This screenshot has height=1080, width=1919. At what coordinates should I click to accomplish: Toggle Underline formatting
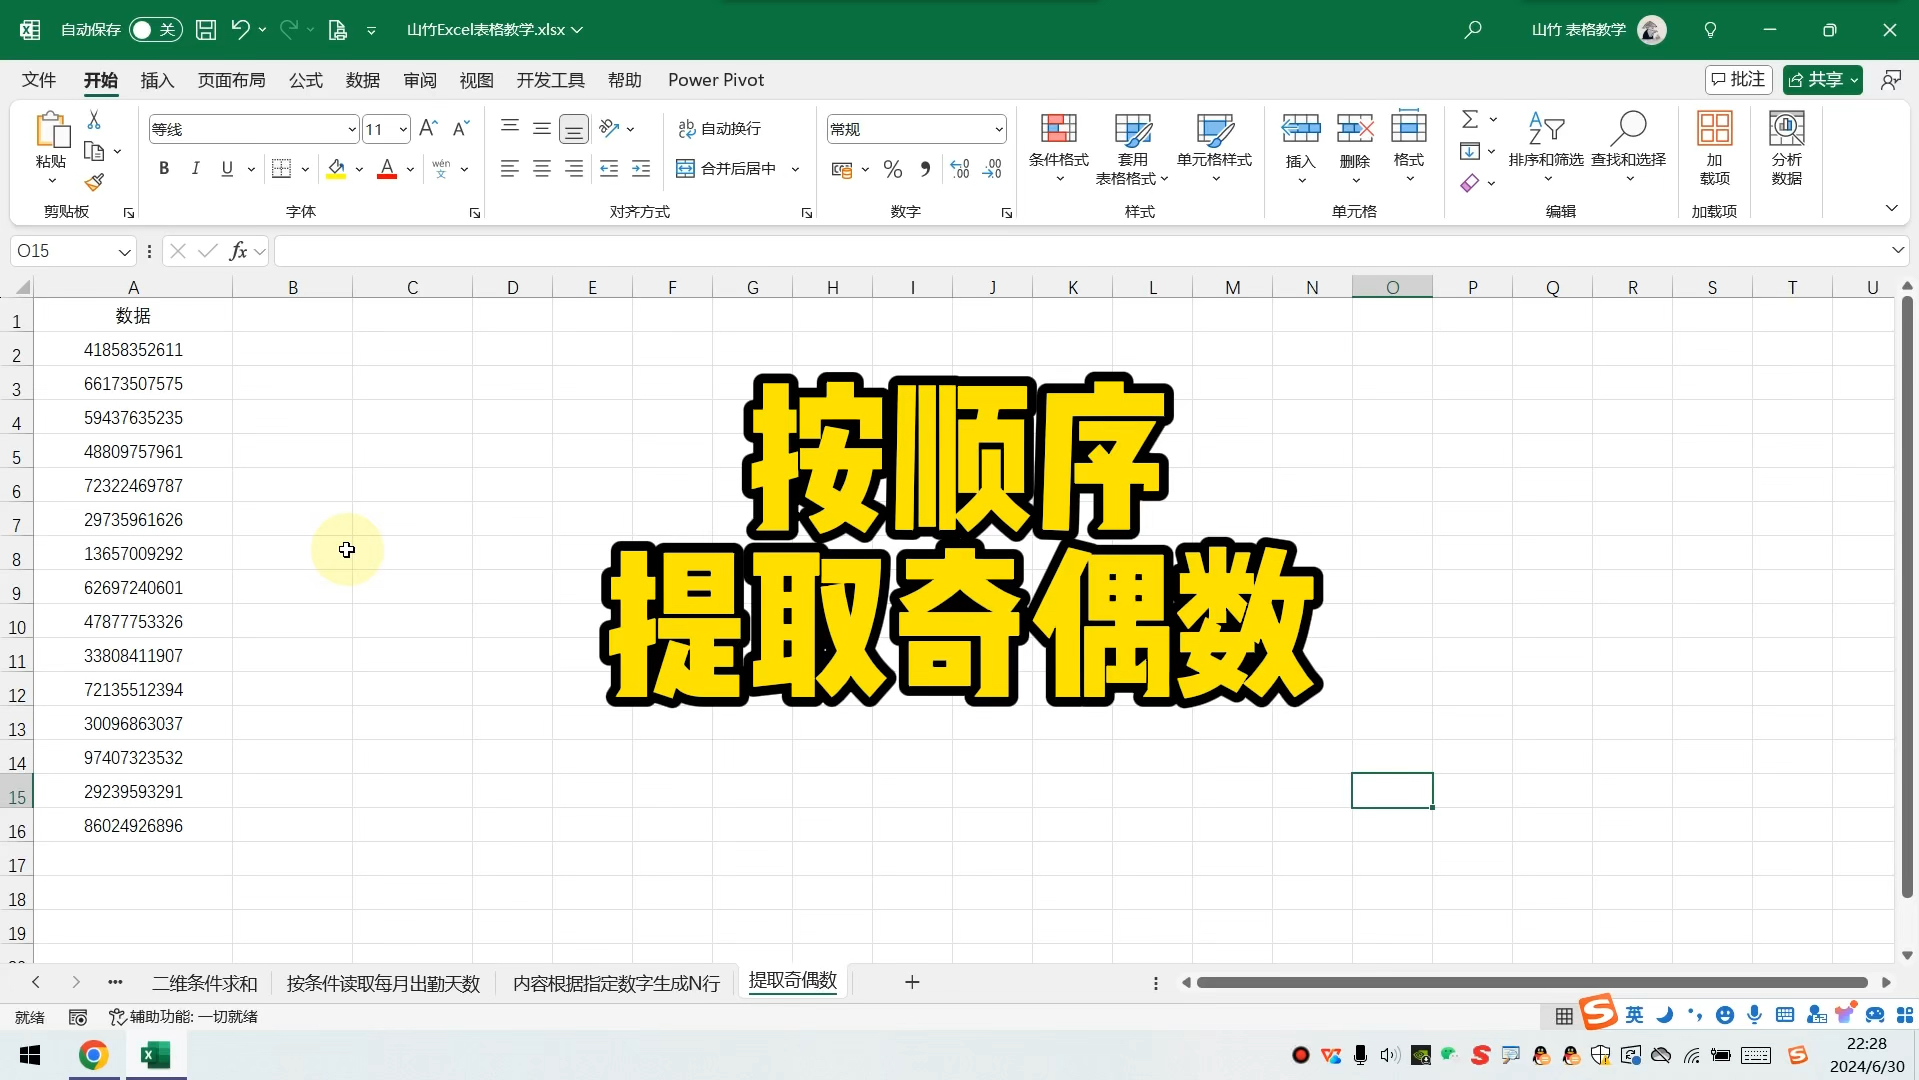[228, 169]
